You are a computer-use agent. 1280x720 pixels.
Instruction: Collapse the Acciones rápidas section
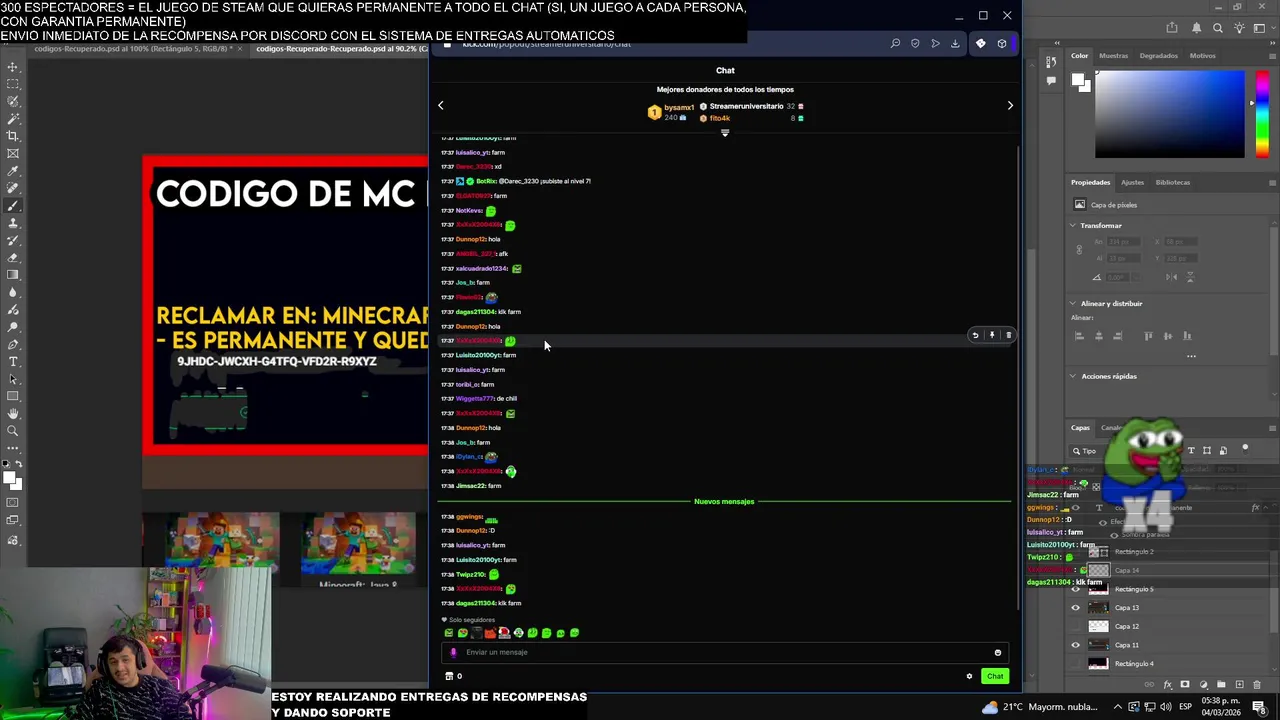1073,377
